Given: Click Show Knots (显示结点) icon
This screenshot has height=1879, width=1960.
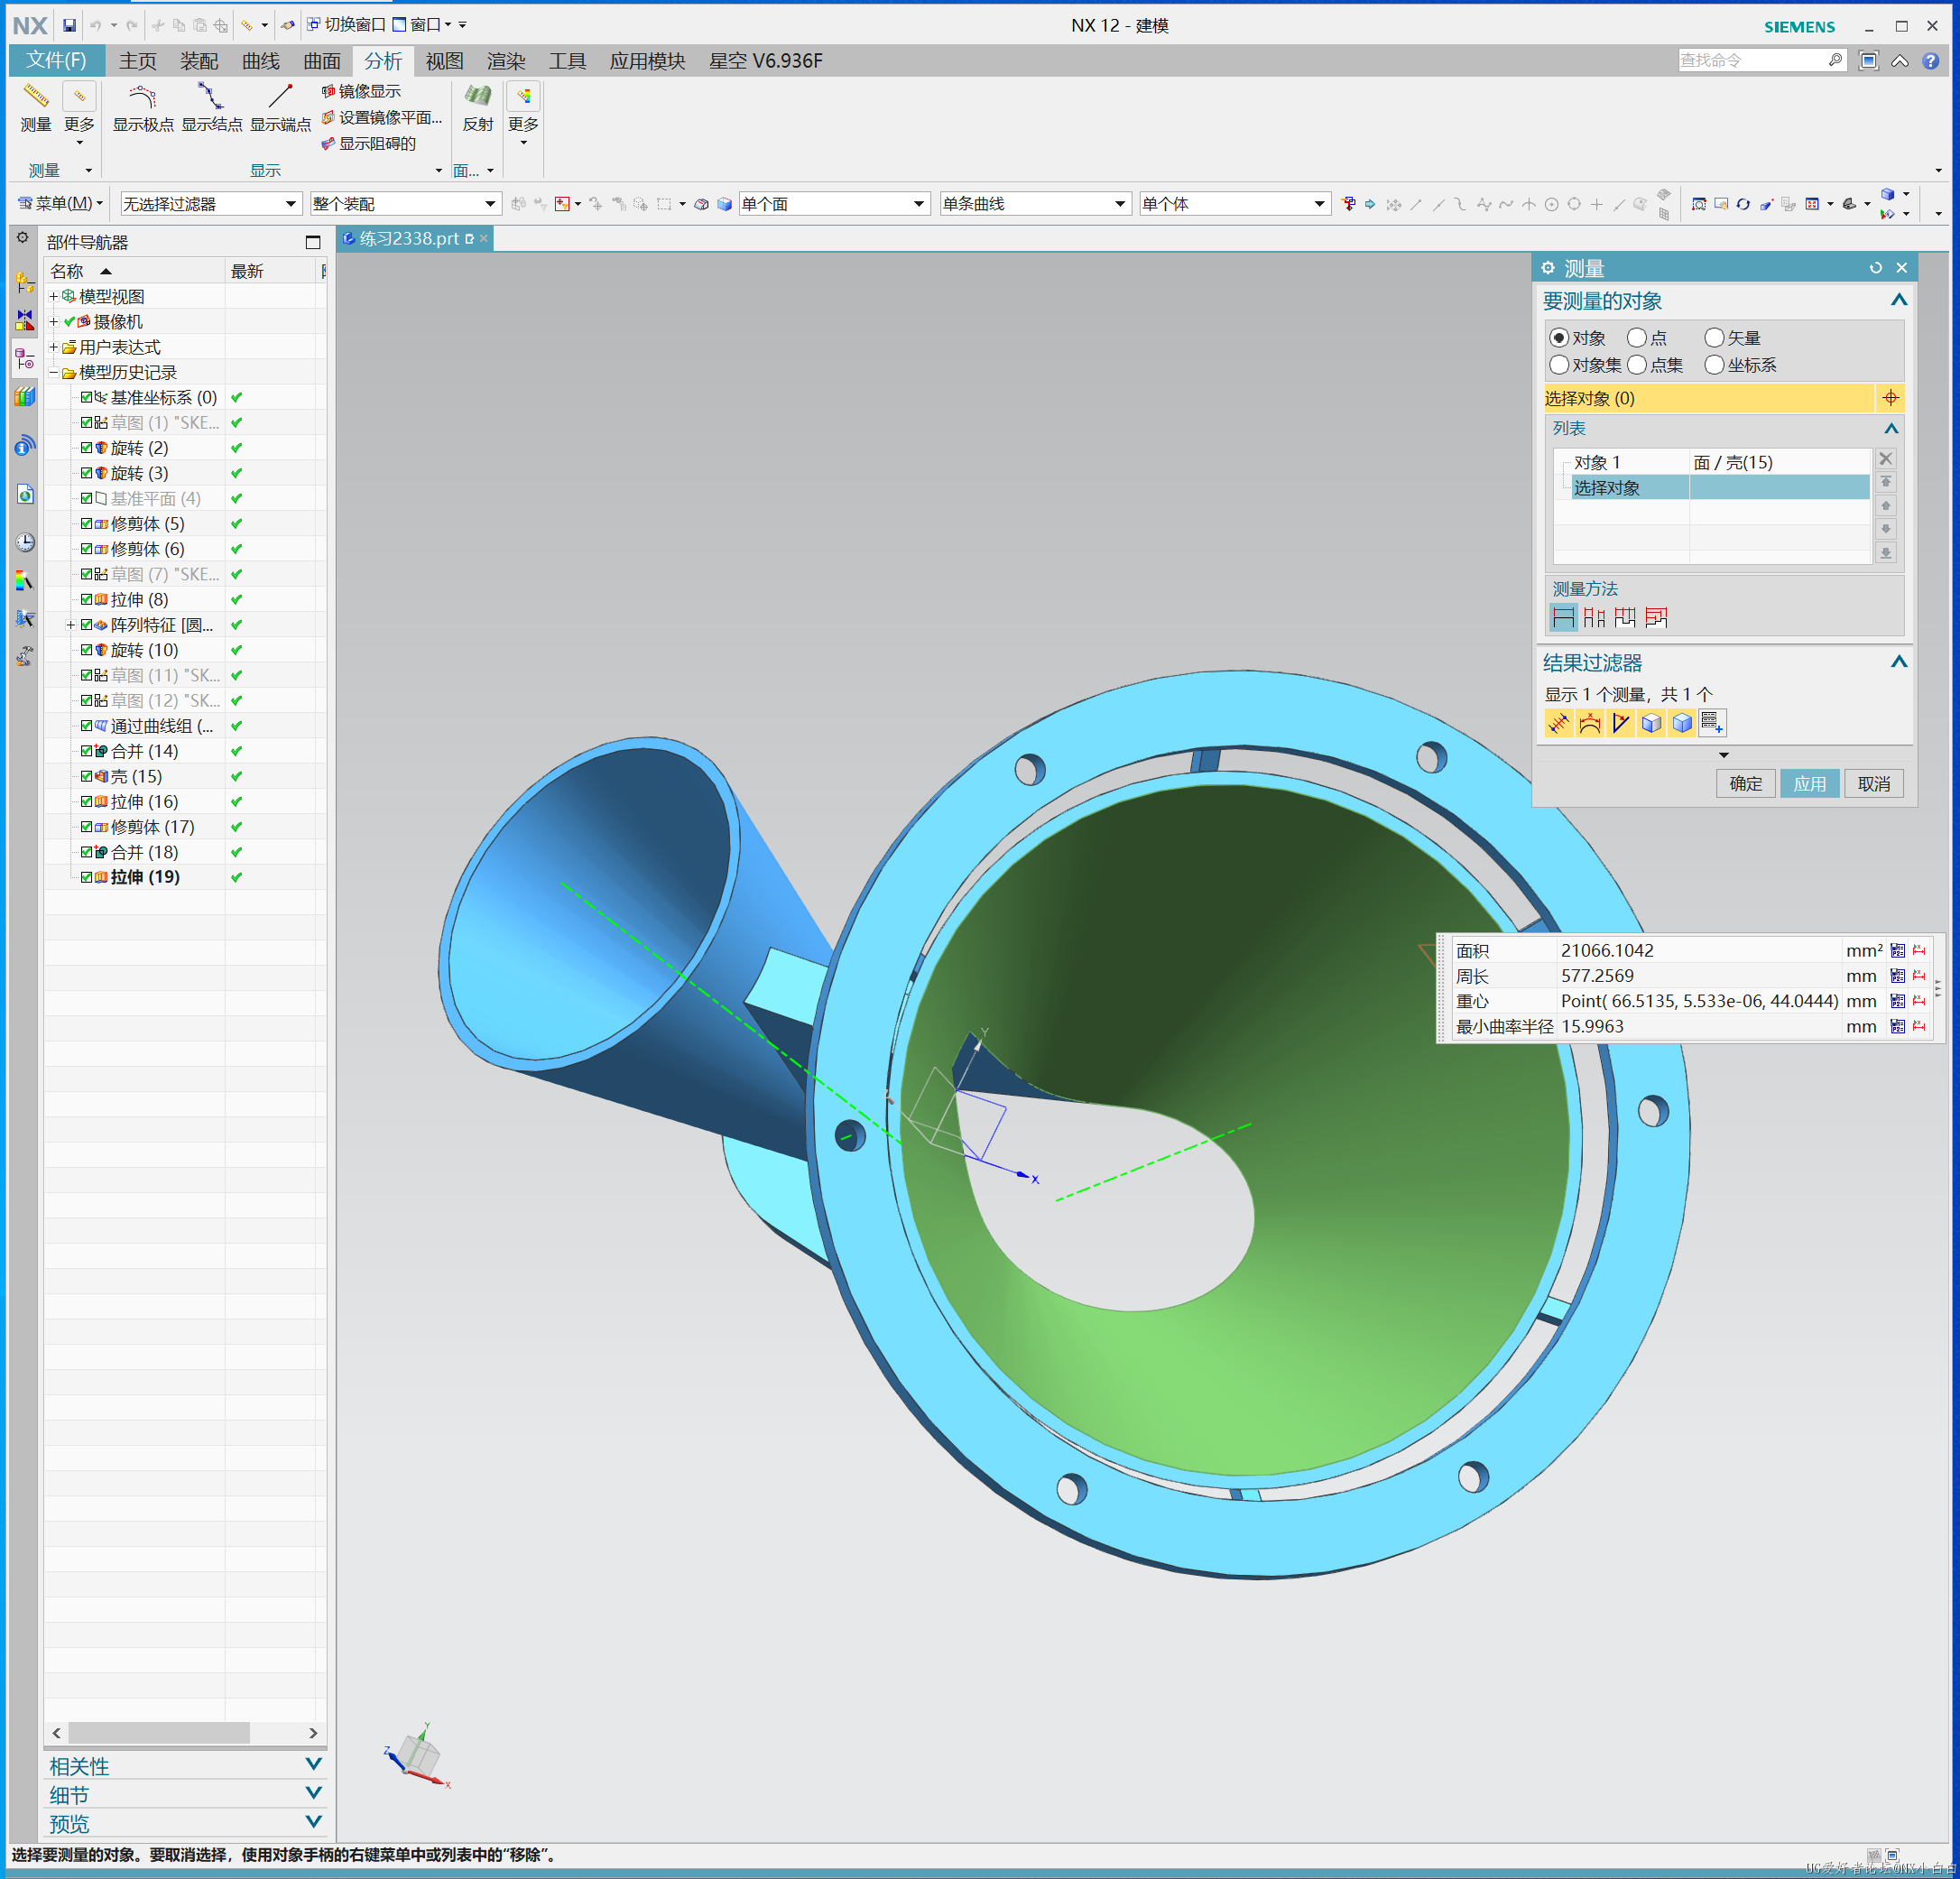Looking at the screenshot, I should (x=211, y=97).
